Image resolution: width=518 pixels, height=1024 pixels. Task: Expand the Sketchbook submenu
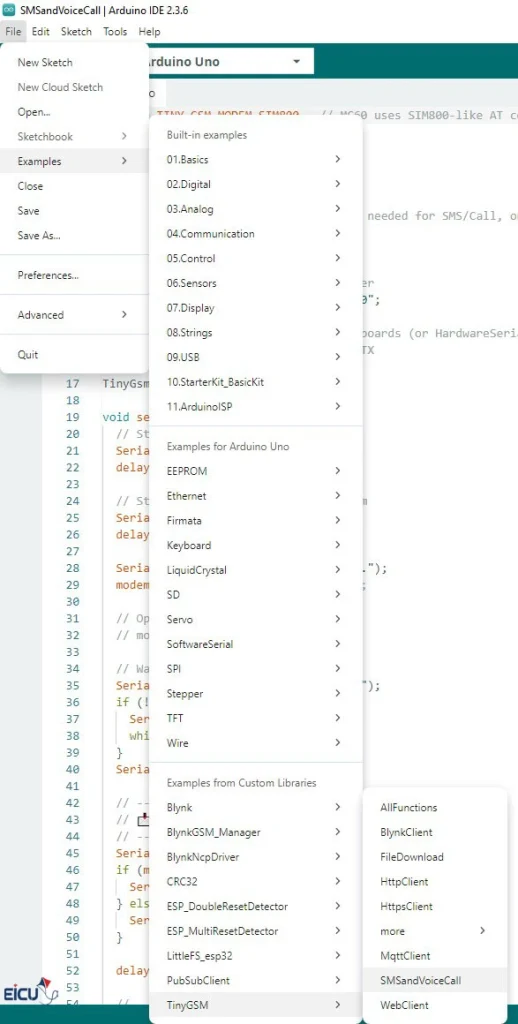74,137
